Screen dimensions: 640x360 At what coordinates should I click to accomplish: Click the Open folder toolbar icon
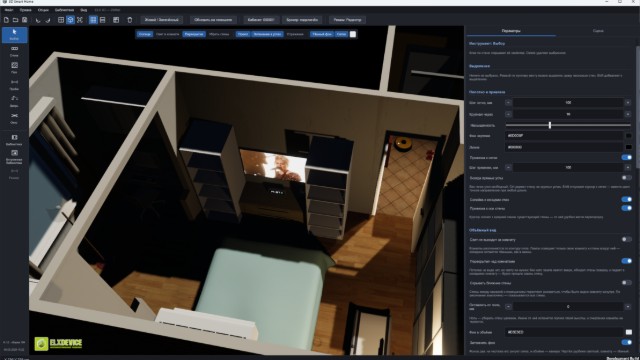pos(15,20)
